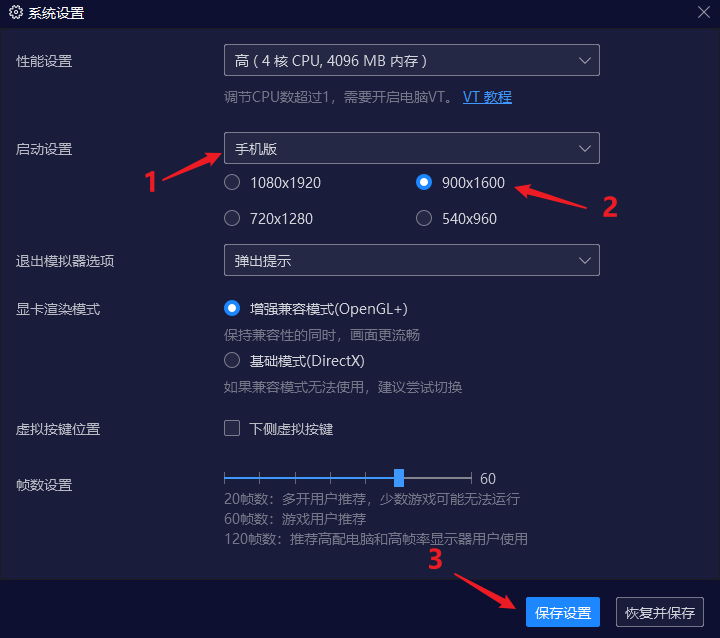This screenshot has height=638, width=720.
Task: Click the far right end of frame slider
Action: tap(471, 478)
